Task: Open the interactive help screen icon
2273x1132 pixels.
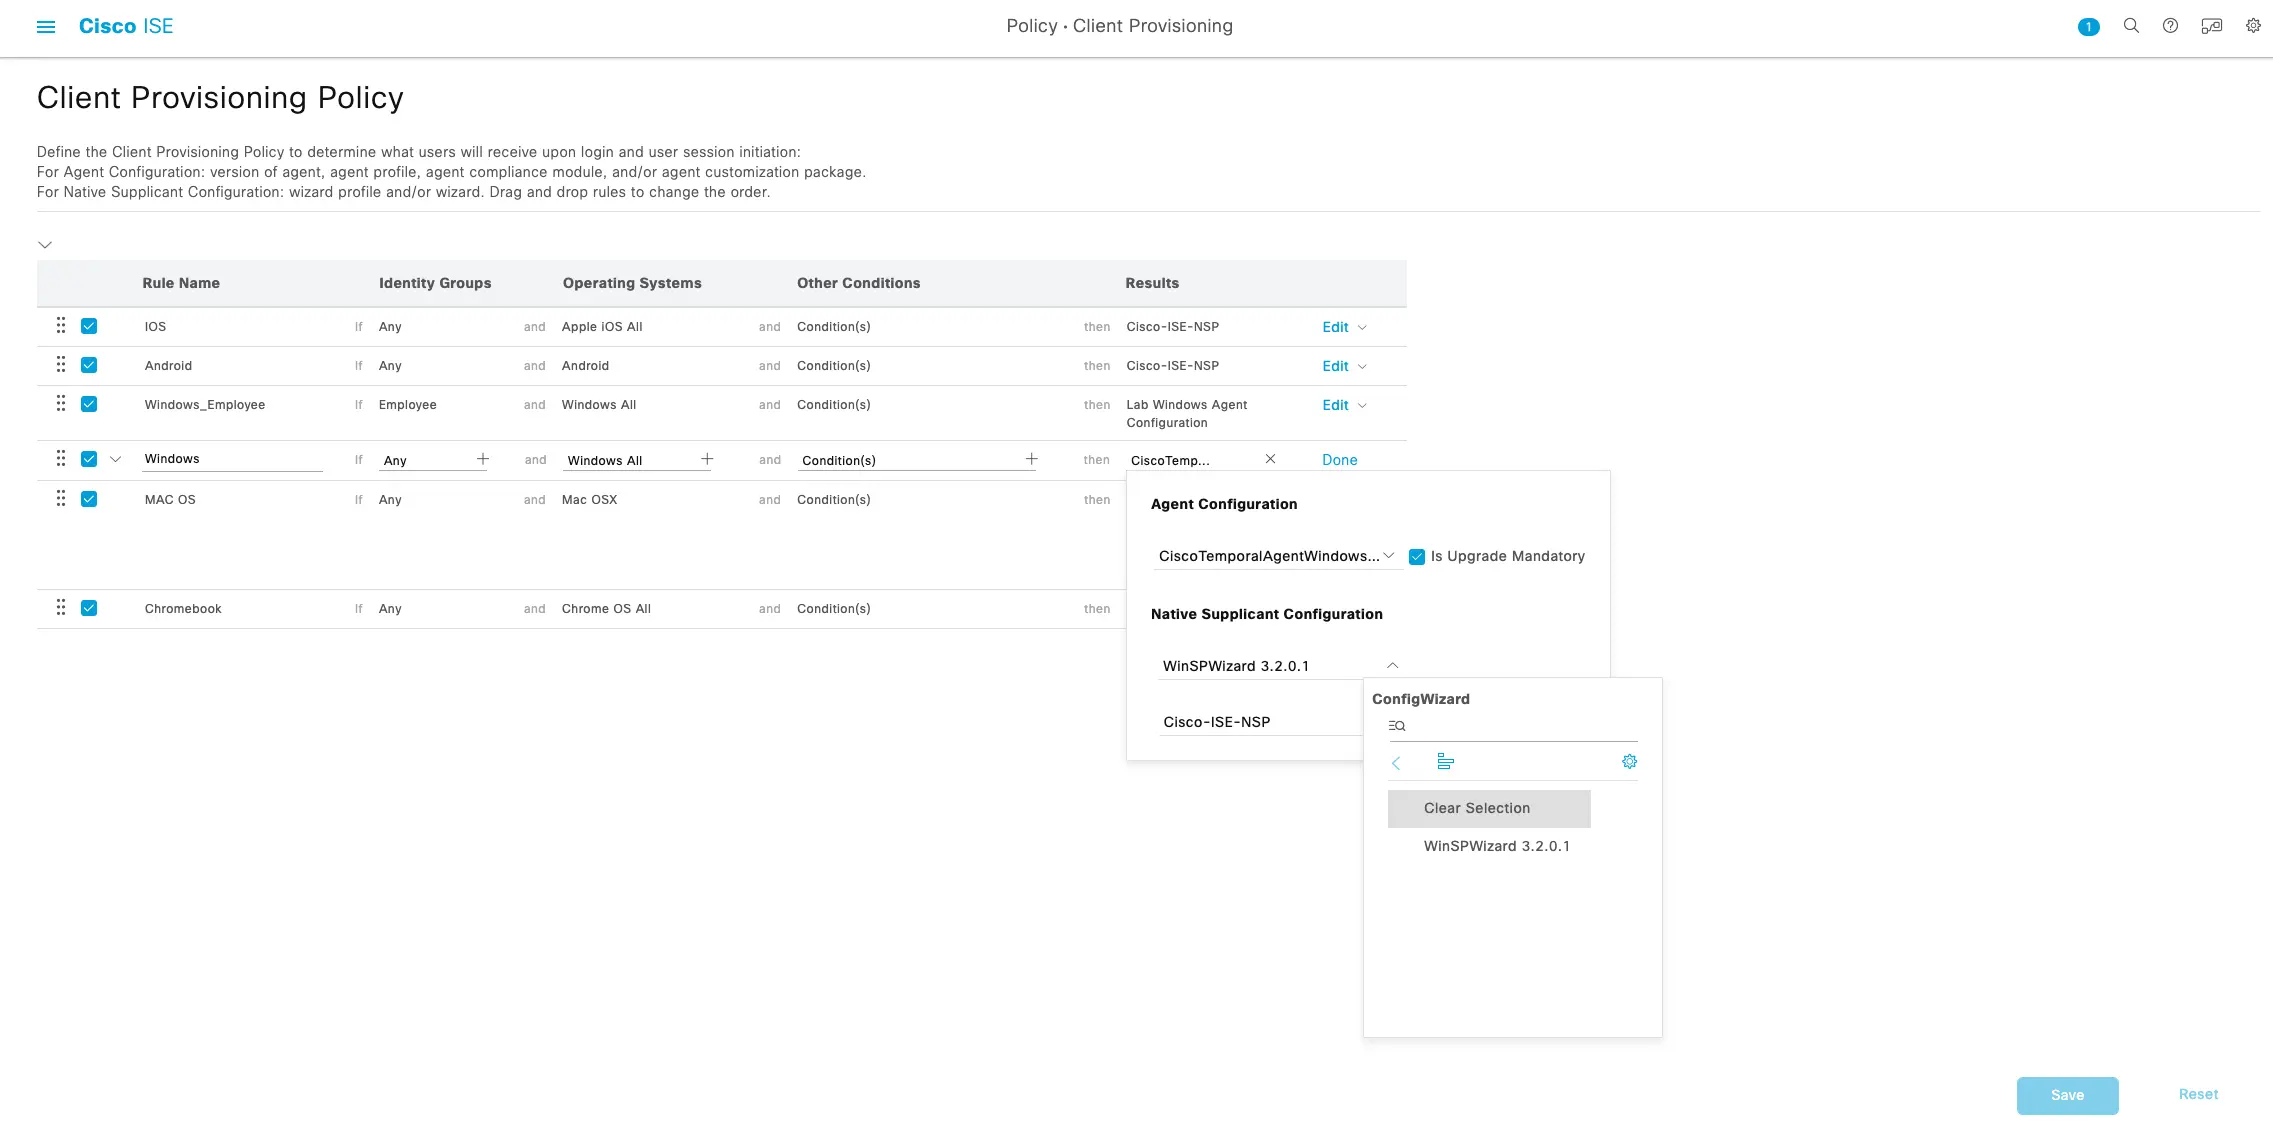Action: [x=2211, y=26]
